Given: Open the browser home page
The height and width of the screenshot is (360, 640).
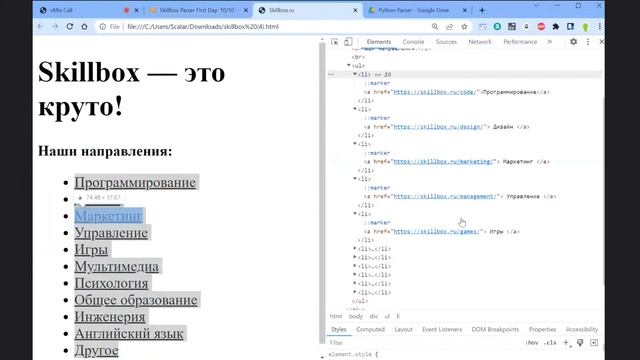Looking at the screenshot, I should click(x=84, y=27).
